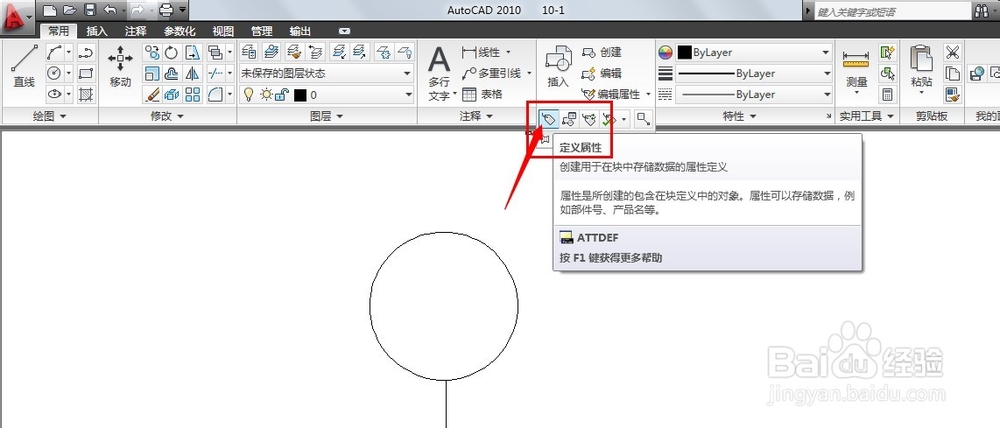Switch to the View (视图) ribbon tab
Viewport: 1000px width, 428px height.
click(223, 31)
